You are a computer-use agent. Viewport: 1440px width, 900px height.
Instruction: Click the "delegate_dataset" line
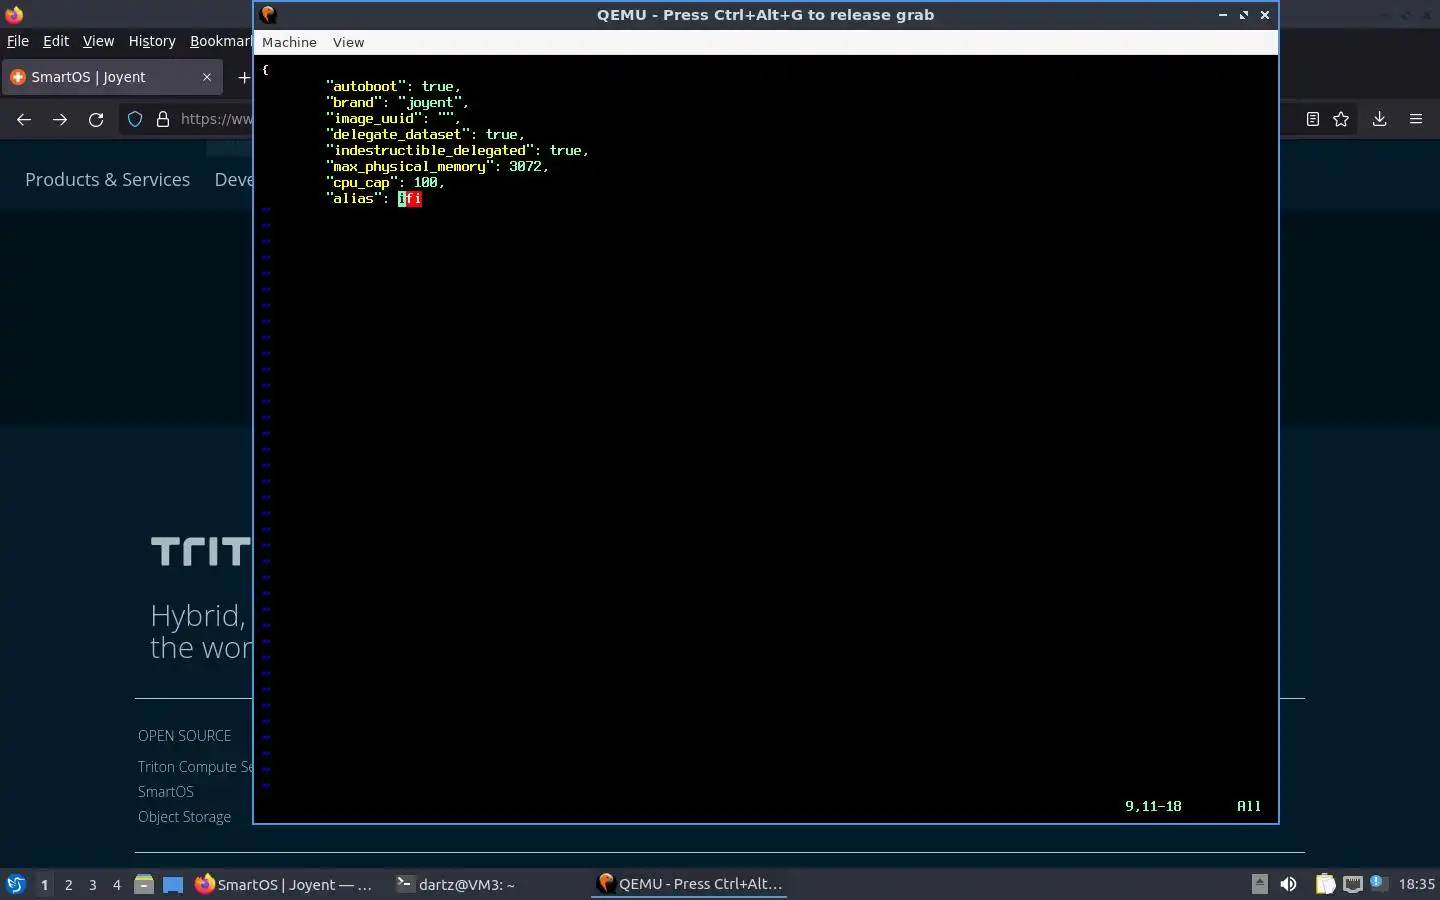(x=425, y=134)
